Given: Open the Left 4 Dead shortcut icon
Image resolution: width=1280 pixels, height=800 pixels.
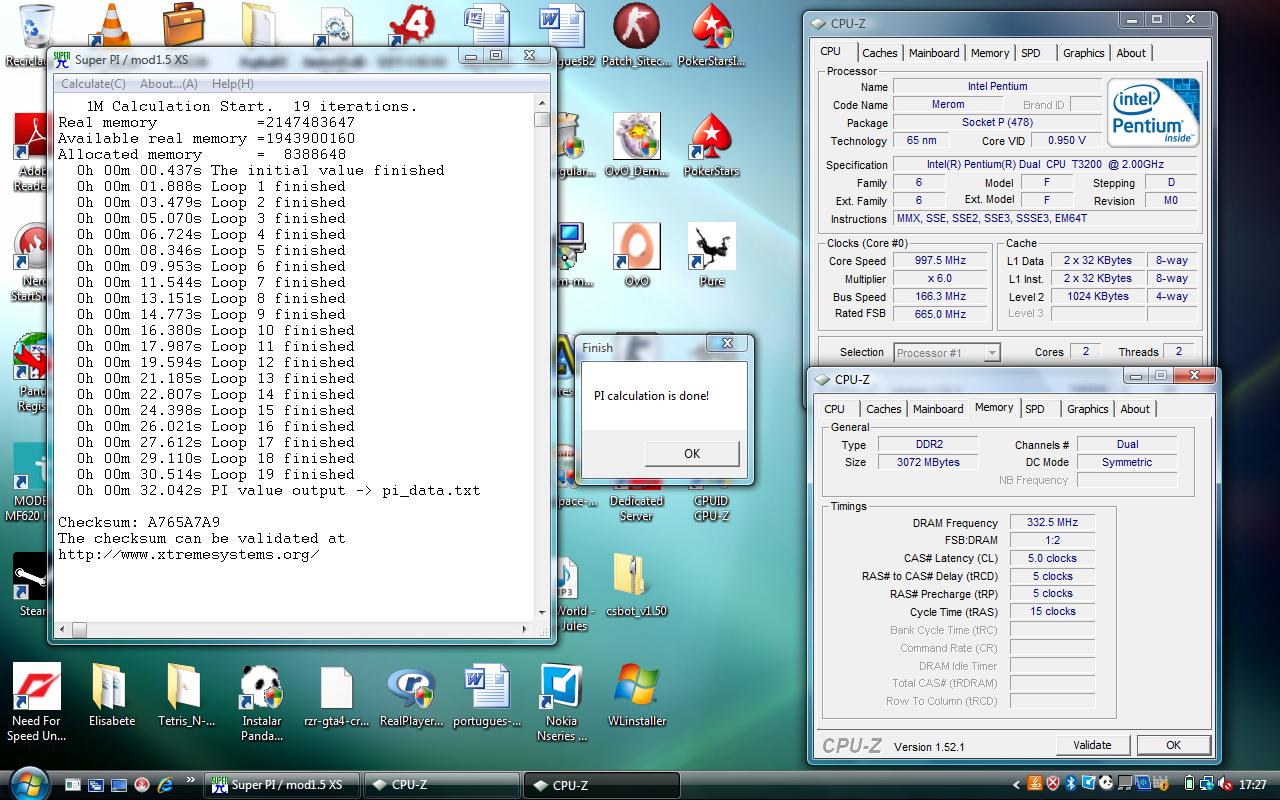Looking at the screenshot, I should (412, 27).
